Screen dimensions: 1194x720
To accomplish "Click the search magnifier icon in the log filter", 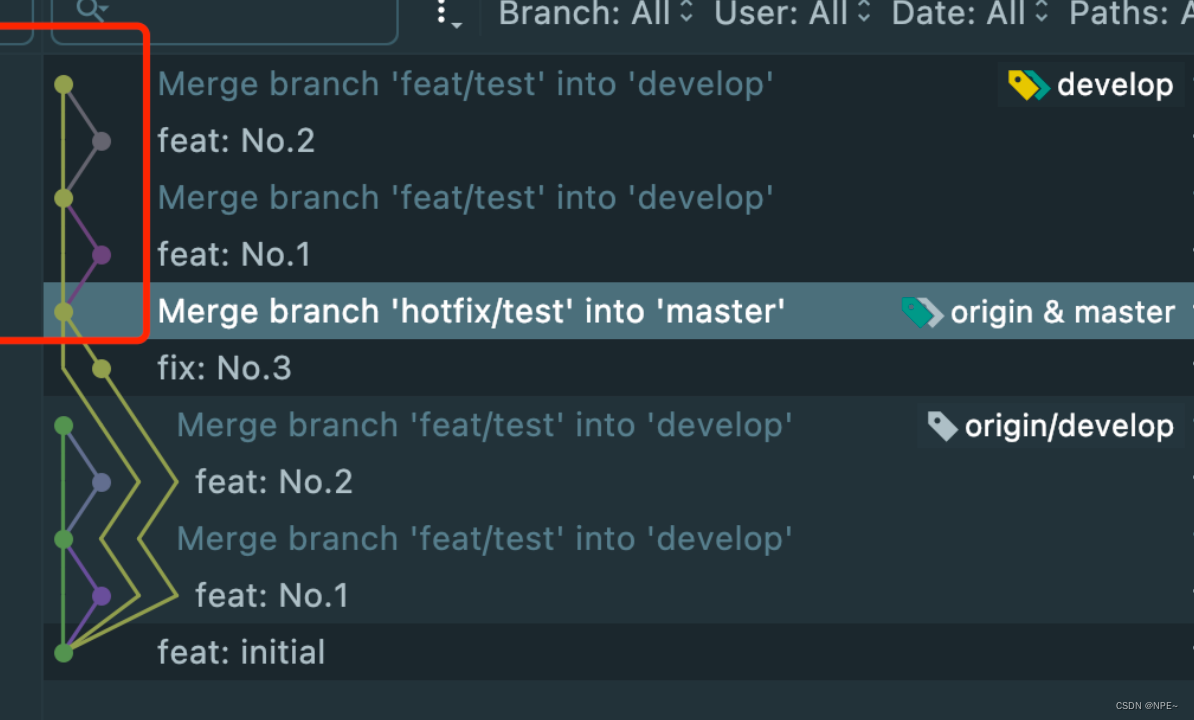I will click(x=90, y=10).
